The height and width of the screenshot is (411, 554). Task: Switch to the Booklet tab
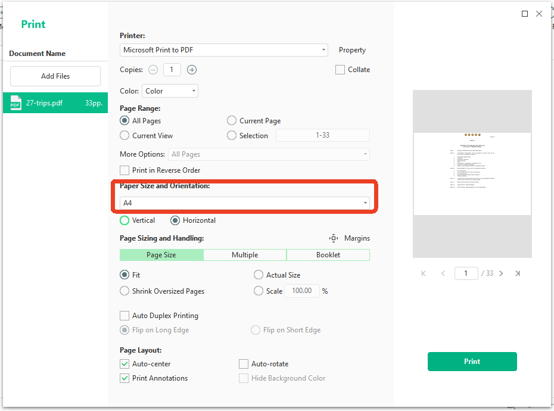click(328, 255)
